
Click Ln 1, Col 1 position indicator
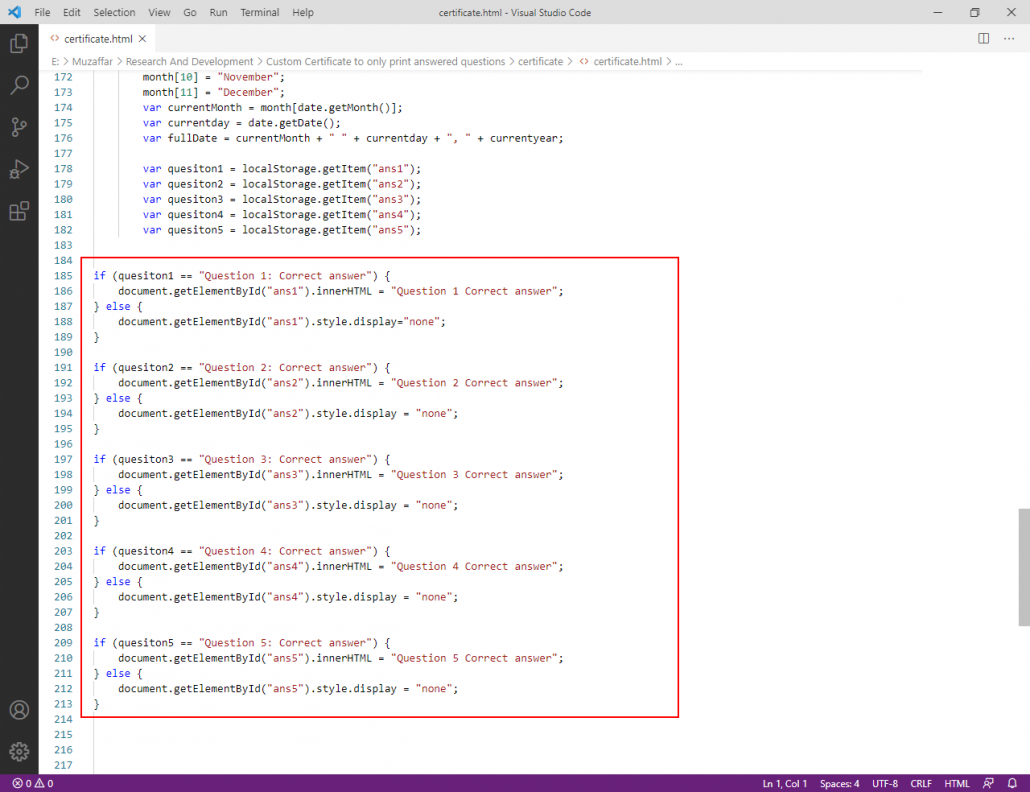tap(785, 784)
